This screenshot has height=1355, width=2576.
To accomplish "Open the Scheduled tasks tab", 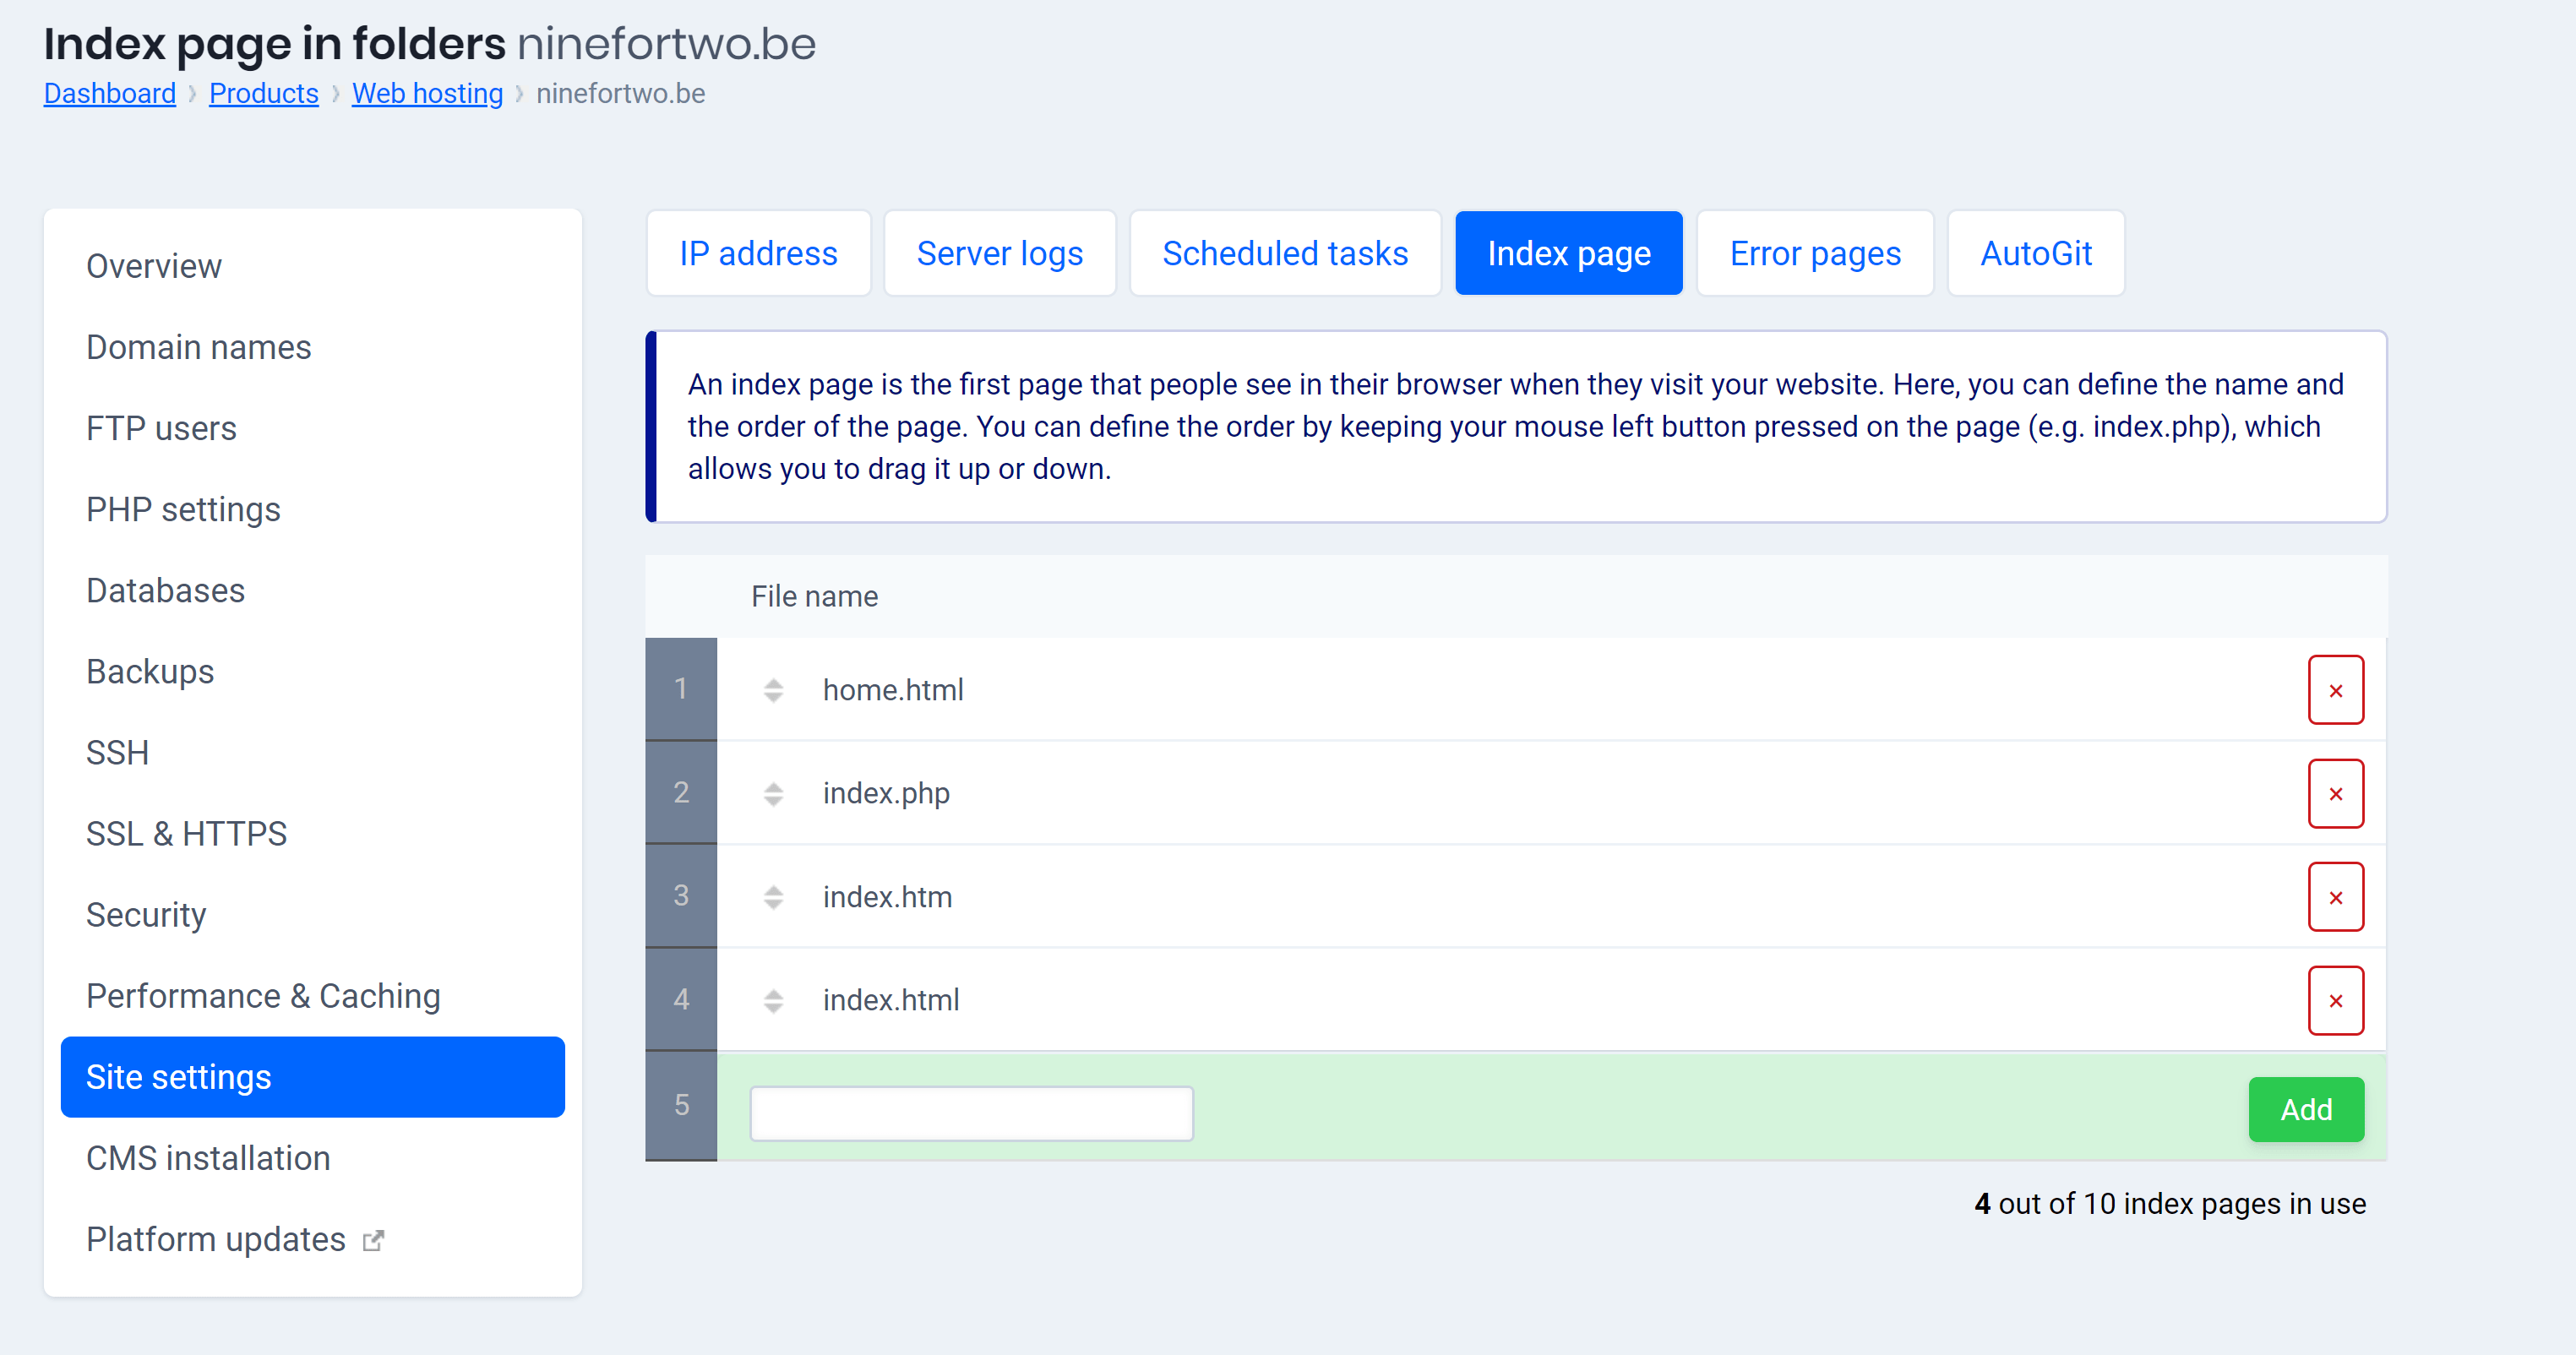I will point(1284,254).
